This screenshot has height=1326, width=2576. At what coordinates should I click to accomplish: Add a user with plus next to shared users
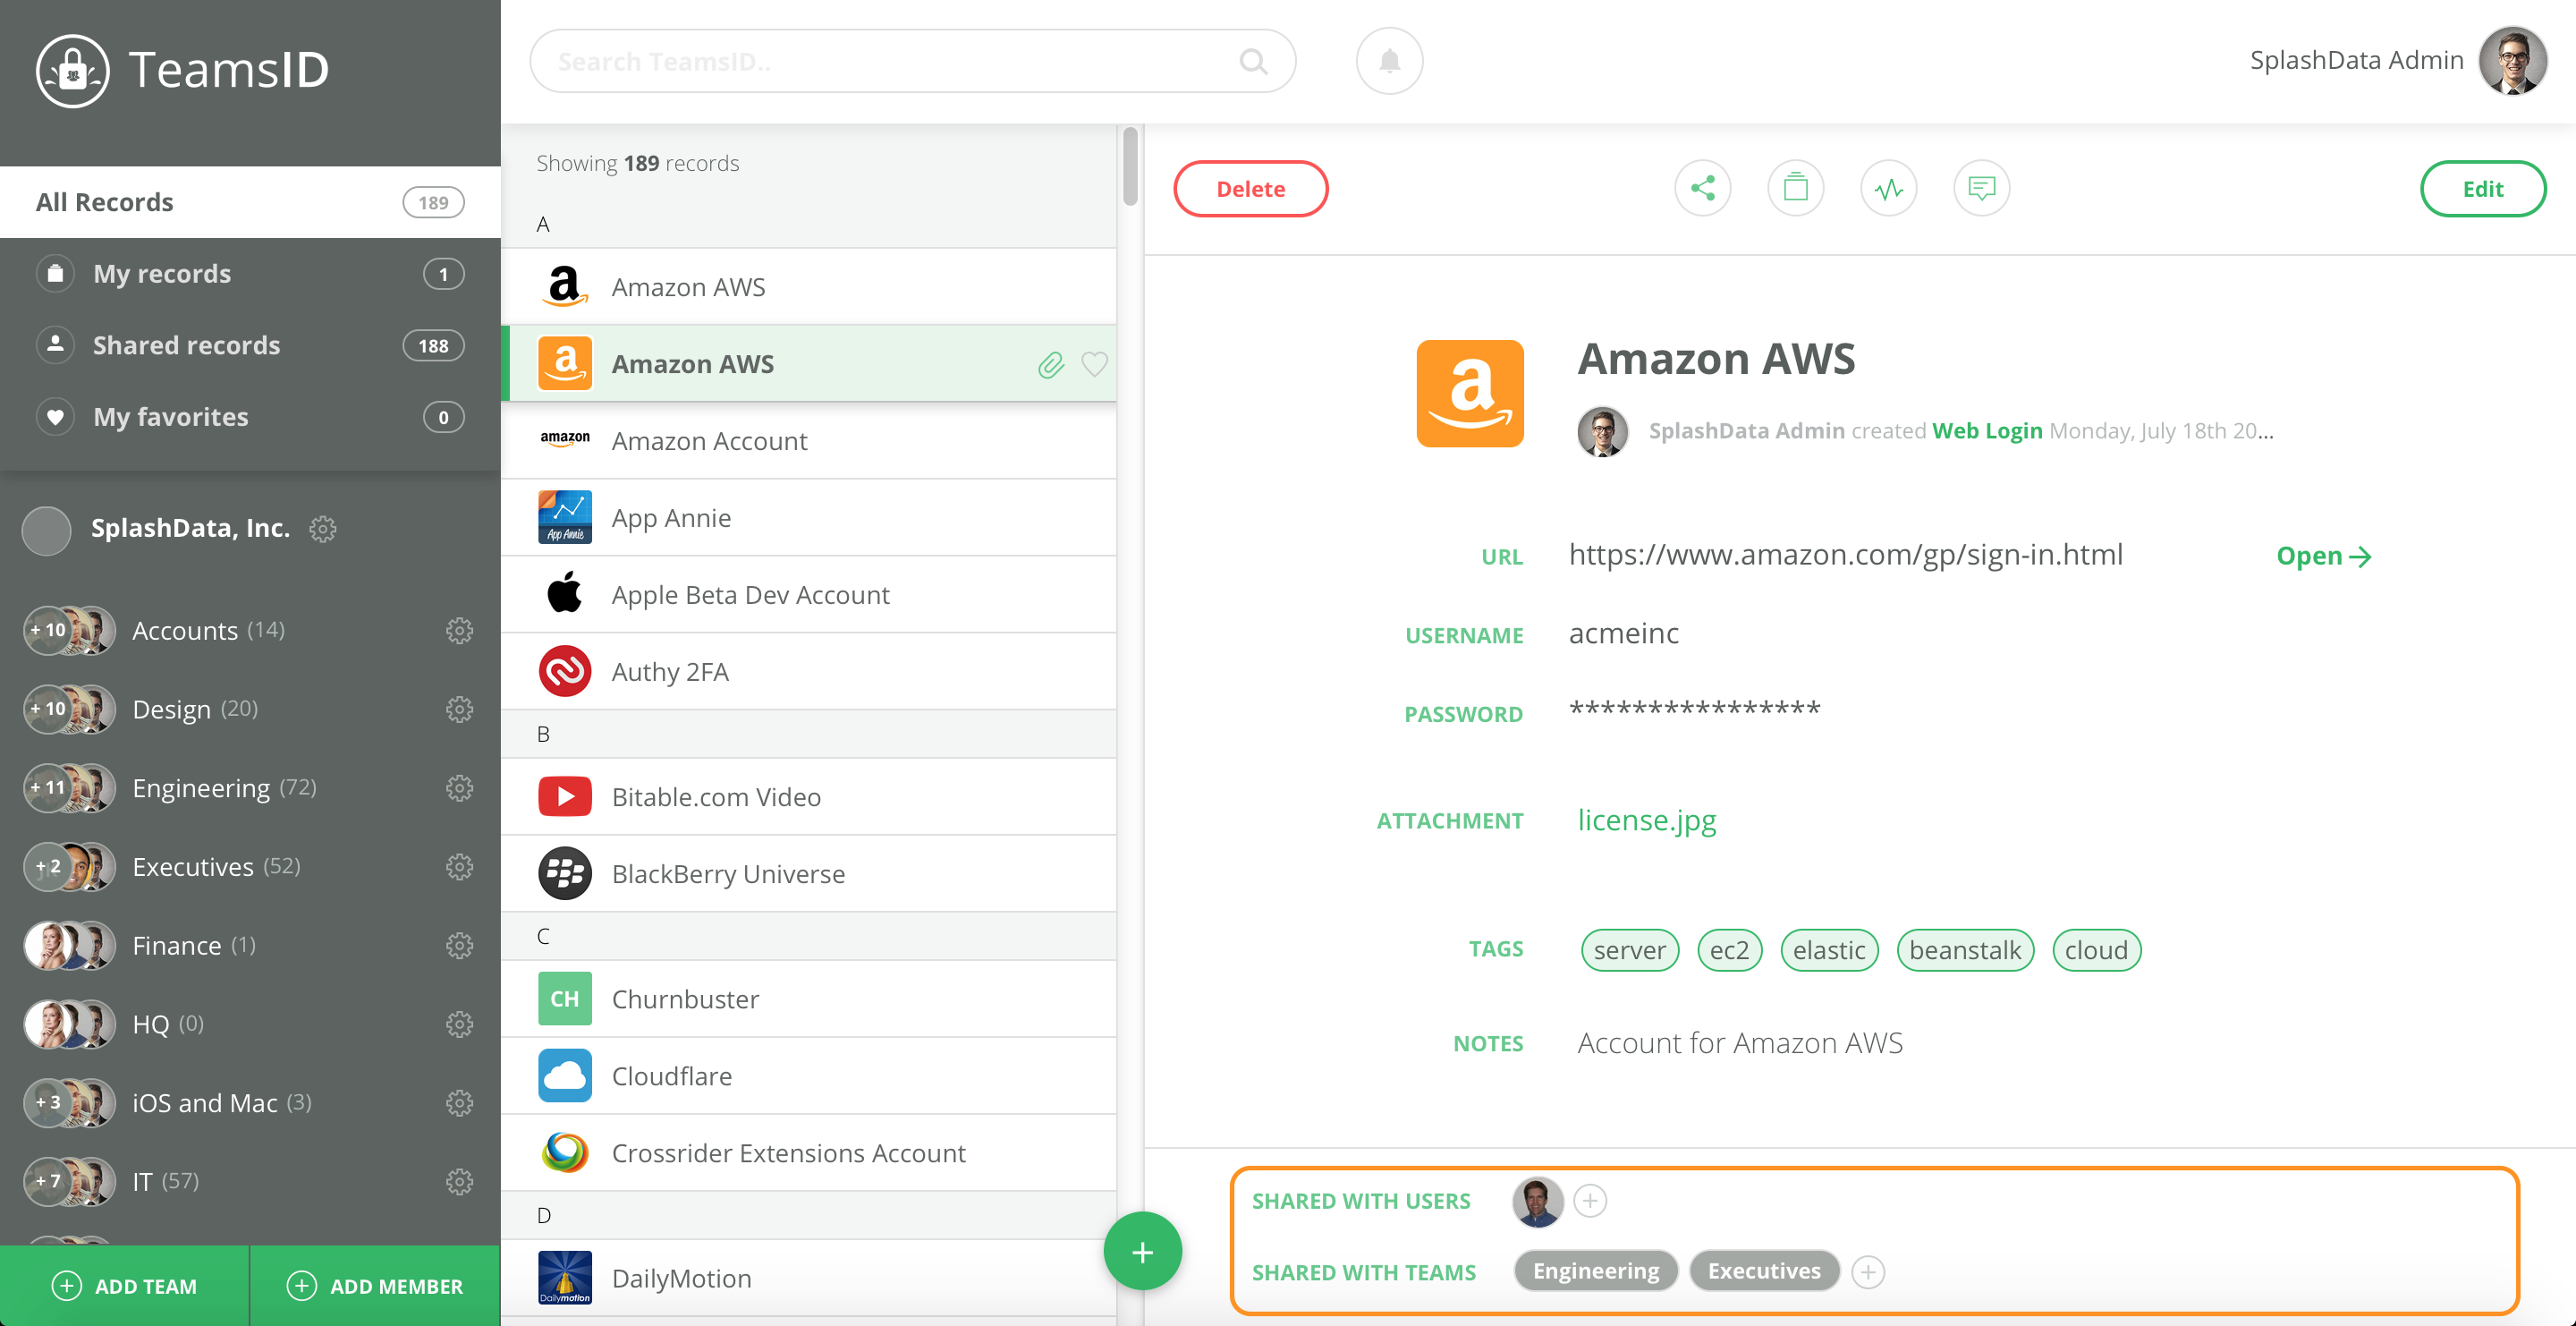1589,1200
